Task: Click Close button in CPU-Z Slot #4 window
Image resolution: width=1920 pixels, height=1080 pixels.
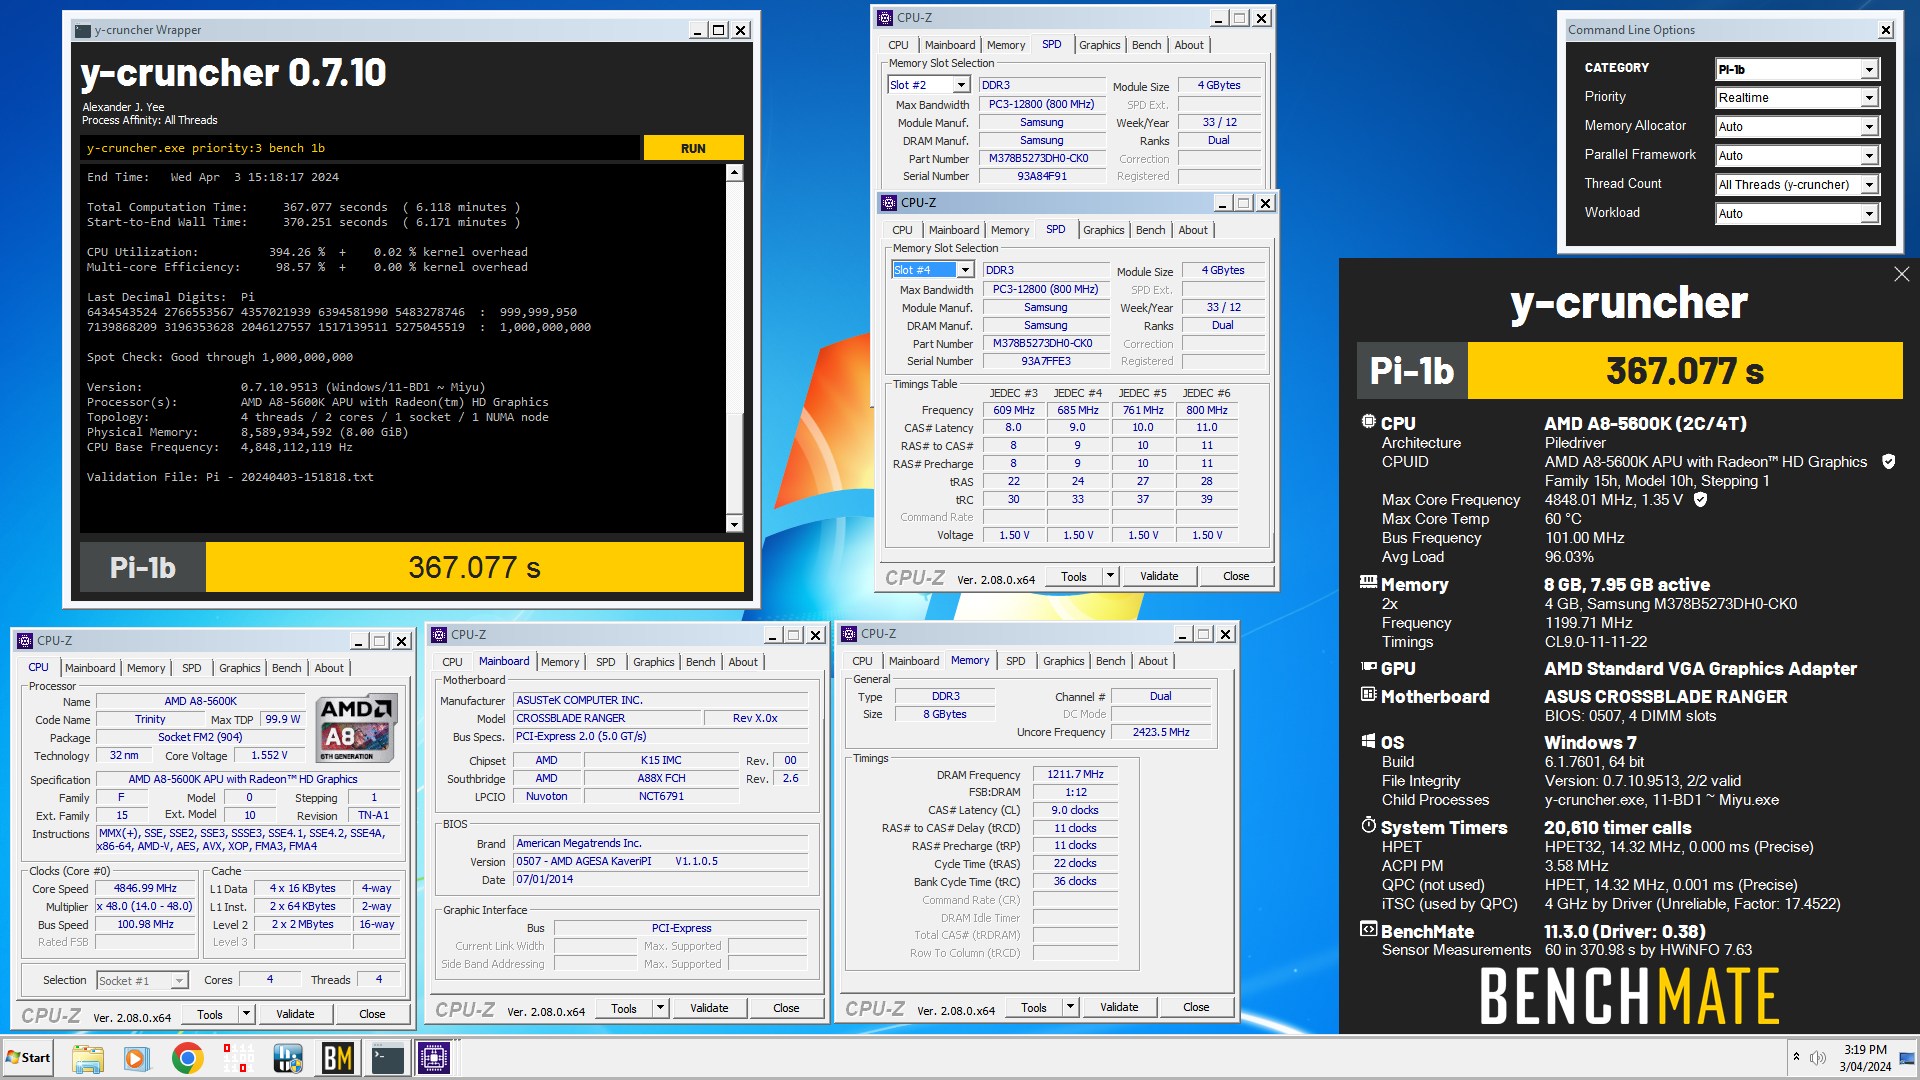Action: 1236,576
